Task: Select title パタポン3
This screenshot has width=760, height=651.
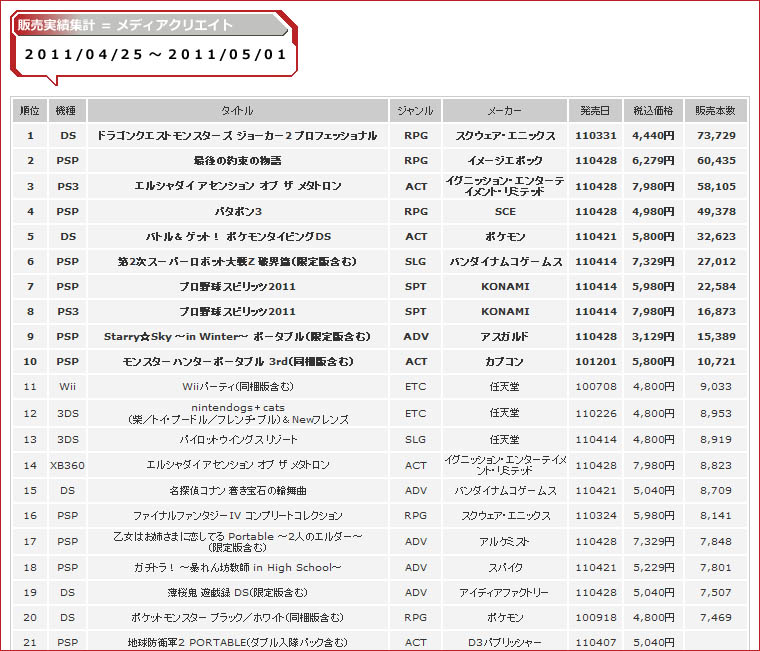Action: 238,211
